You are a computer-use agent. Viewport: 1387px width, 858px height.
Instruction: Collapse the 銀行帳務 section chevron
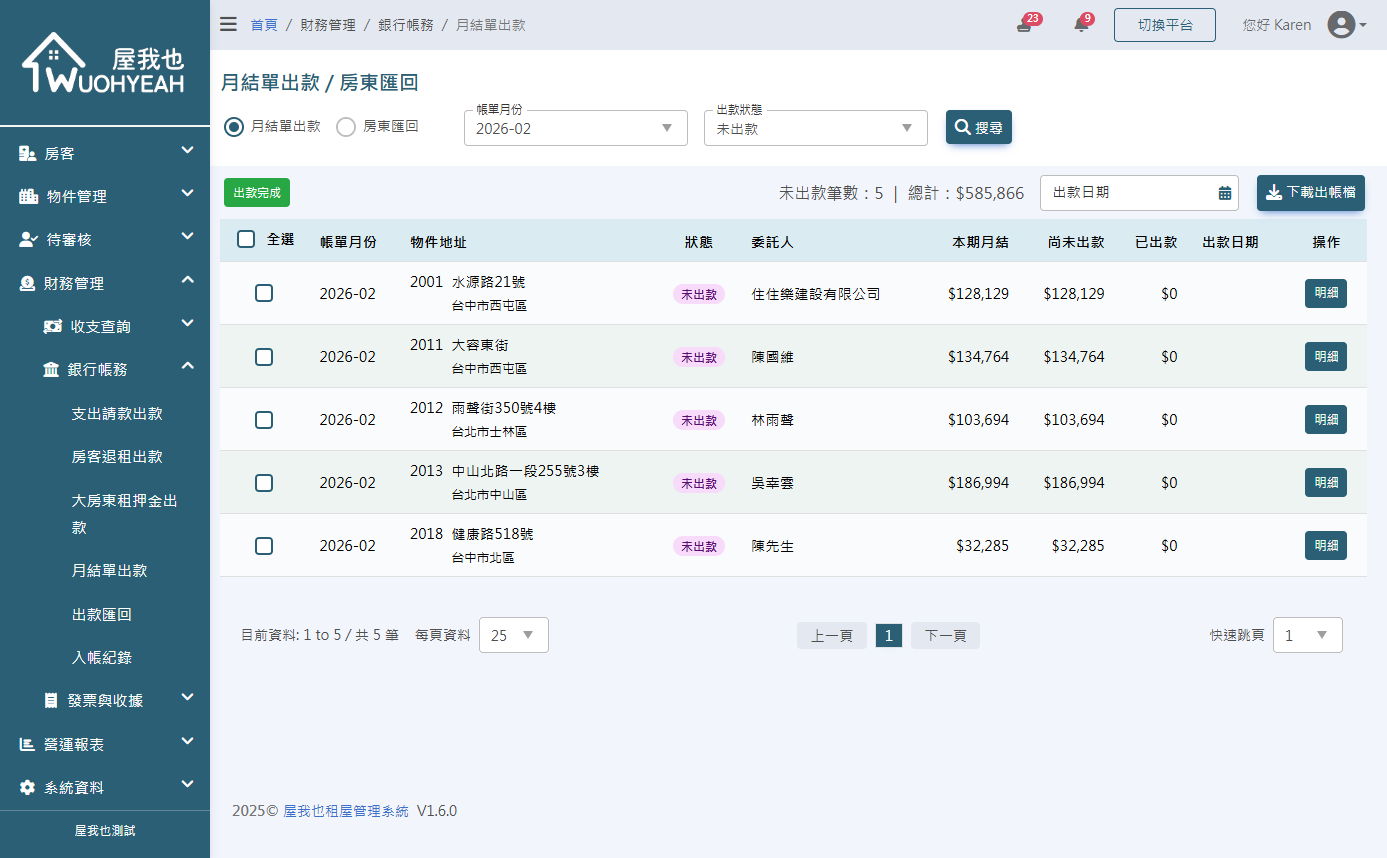[x=187, y=366]
